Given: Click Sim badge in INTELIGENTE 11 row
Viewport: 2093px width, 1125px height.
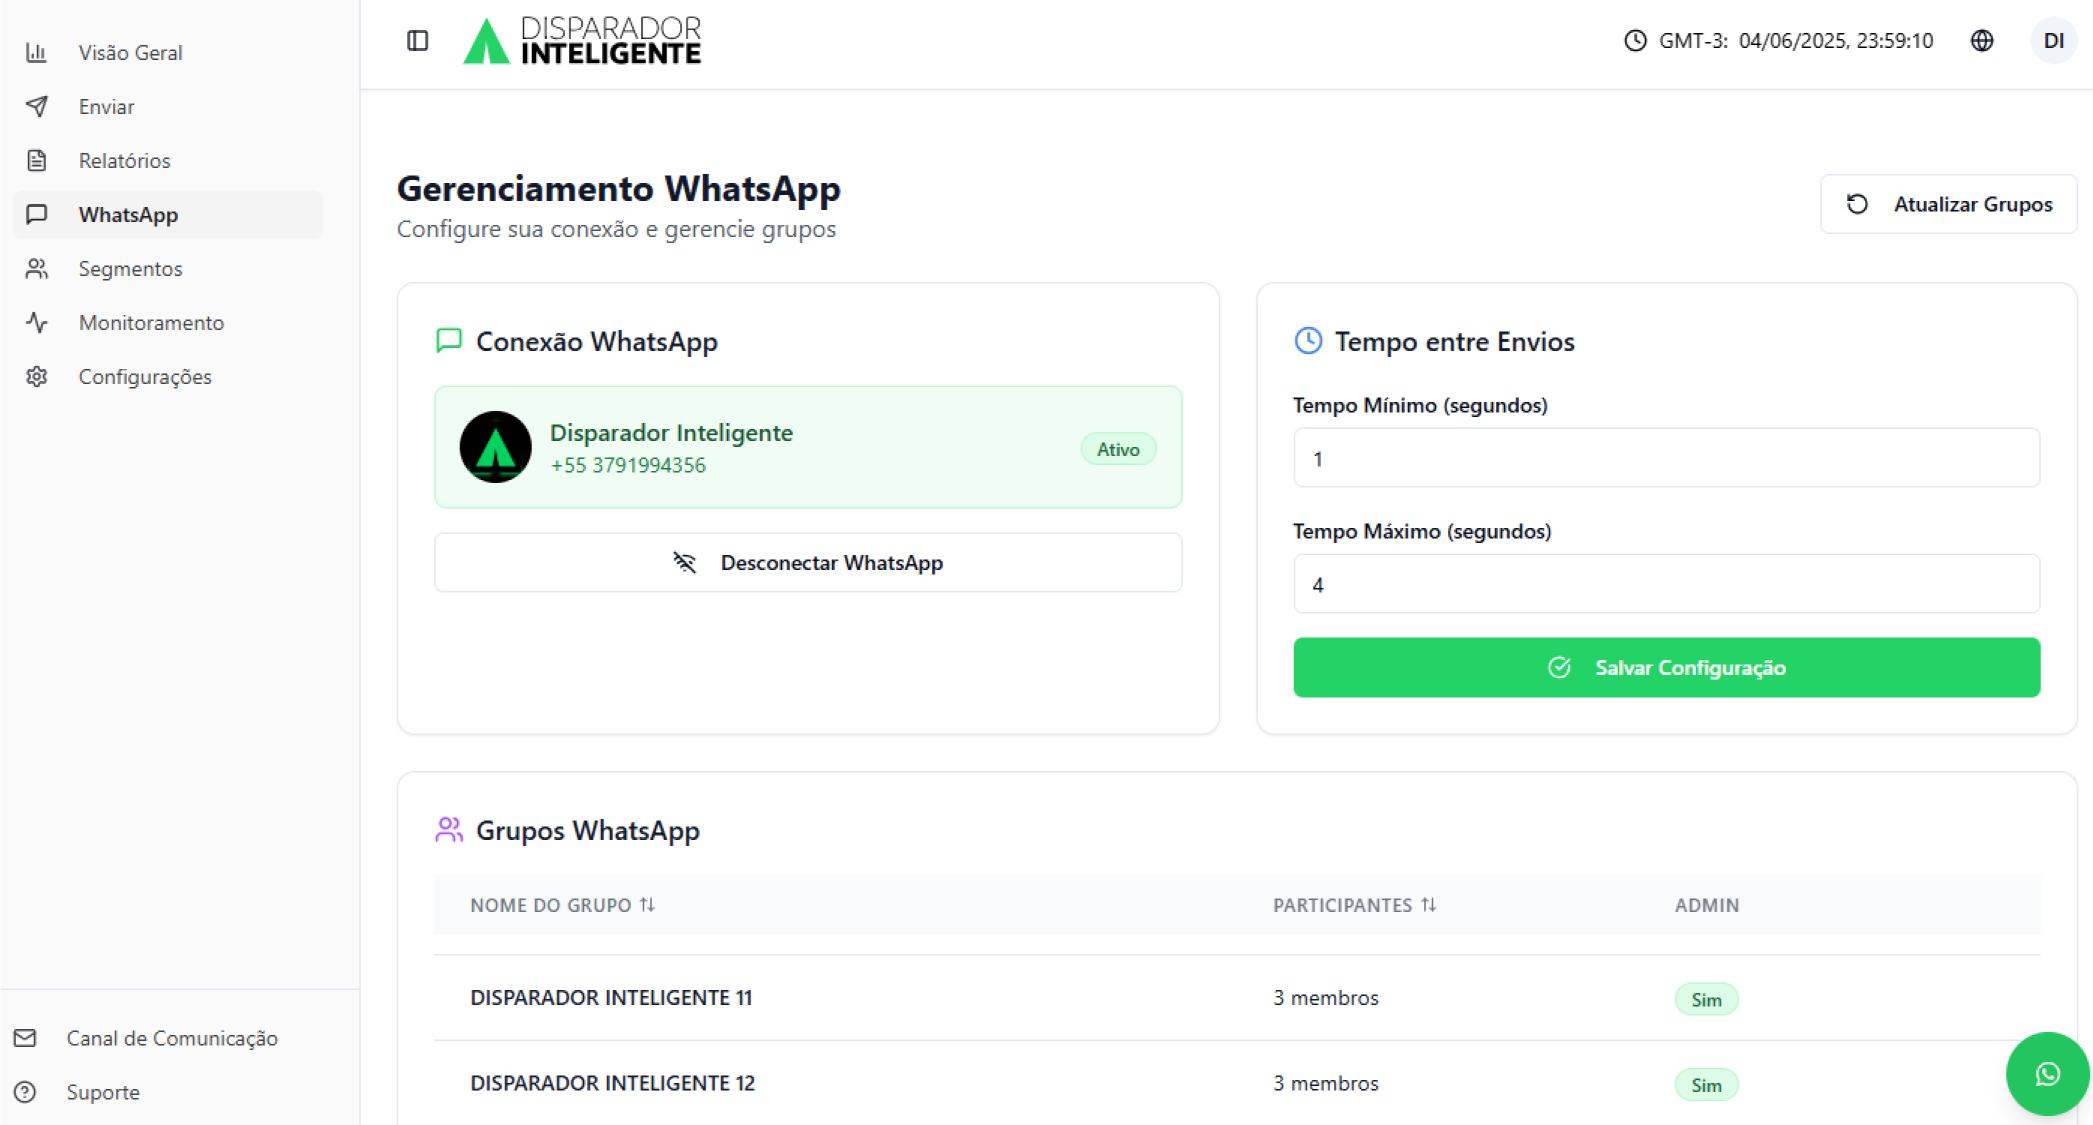Looking at the screenshot, I should [1706, 1000].
